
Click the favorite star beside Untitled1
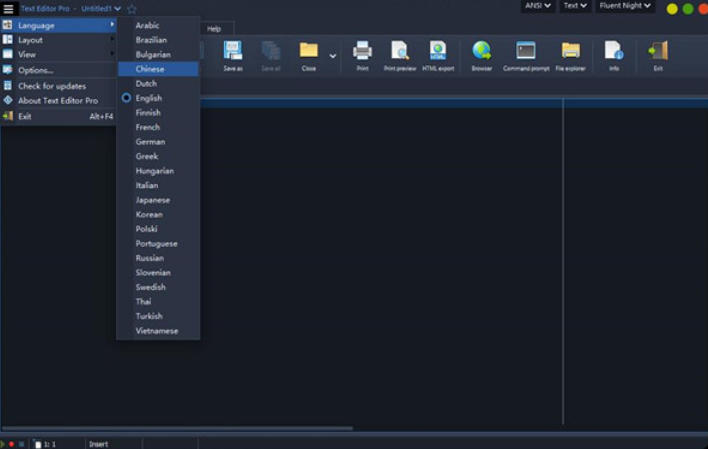tap(132, 8)
